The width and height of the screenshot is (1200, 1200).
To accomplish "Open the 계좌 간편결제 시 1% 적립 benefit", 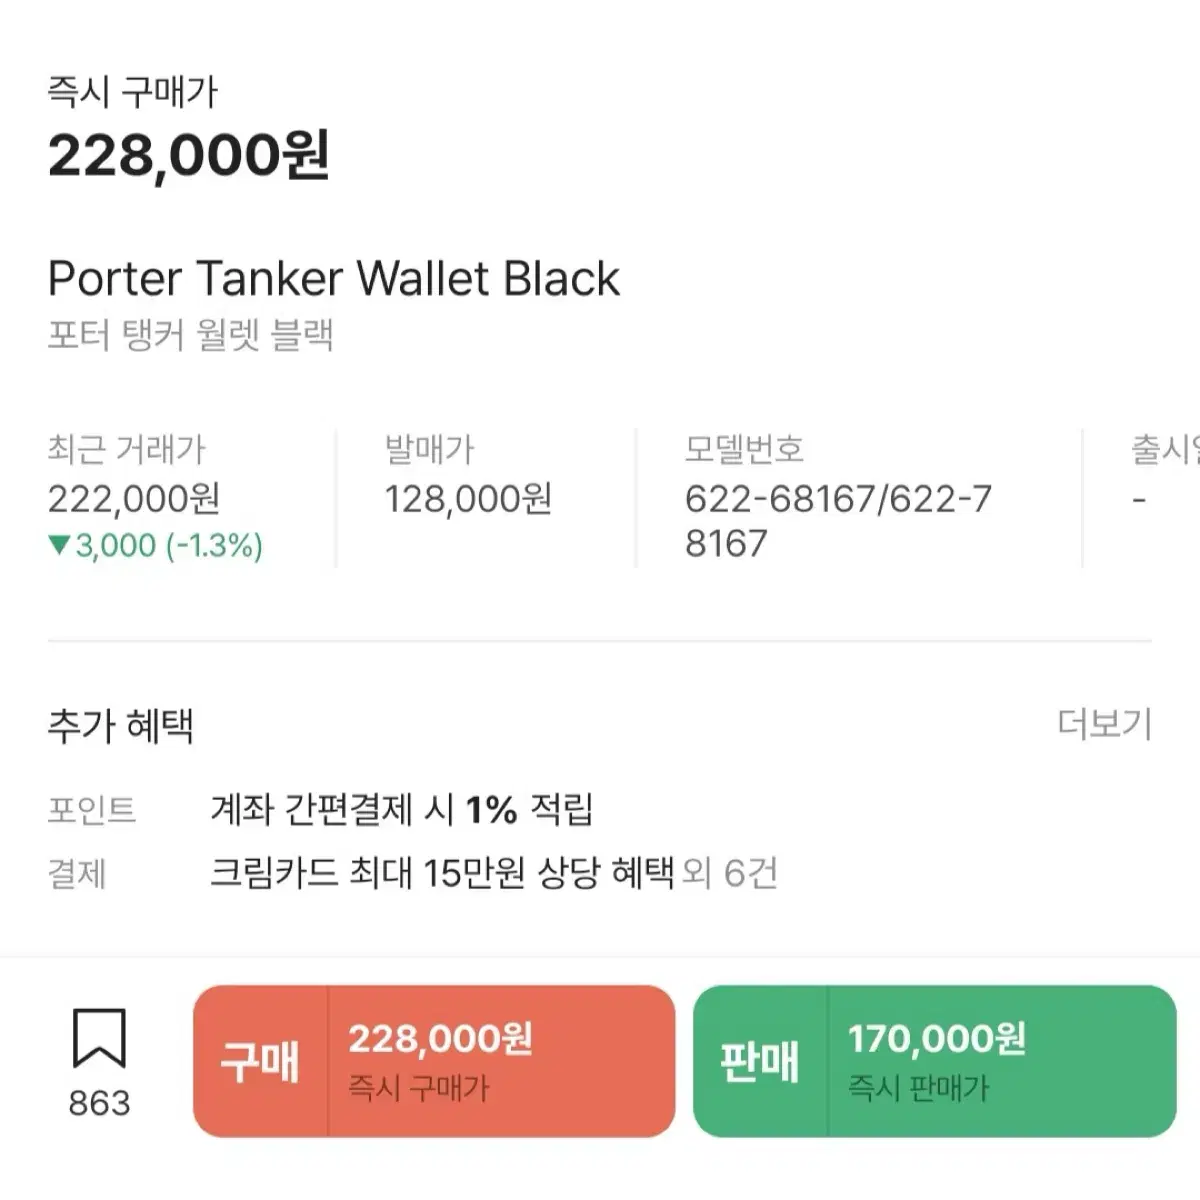I will tap(402, 809).
